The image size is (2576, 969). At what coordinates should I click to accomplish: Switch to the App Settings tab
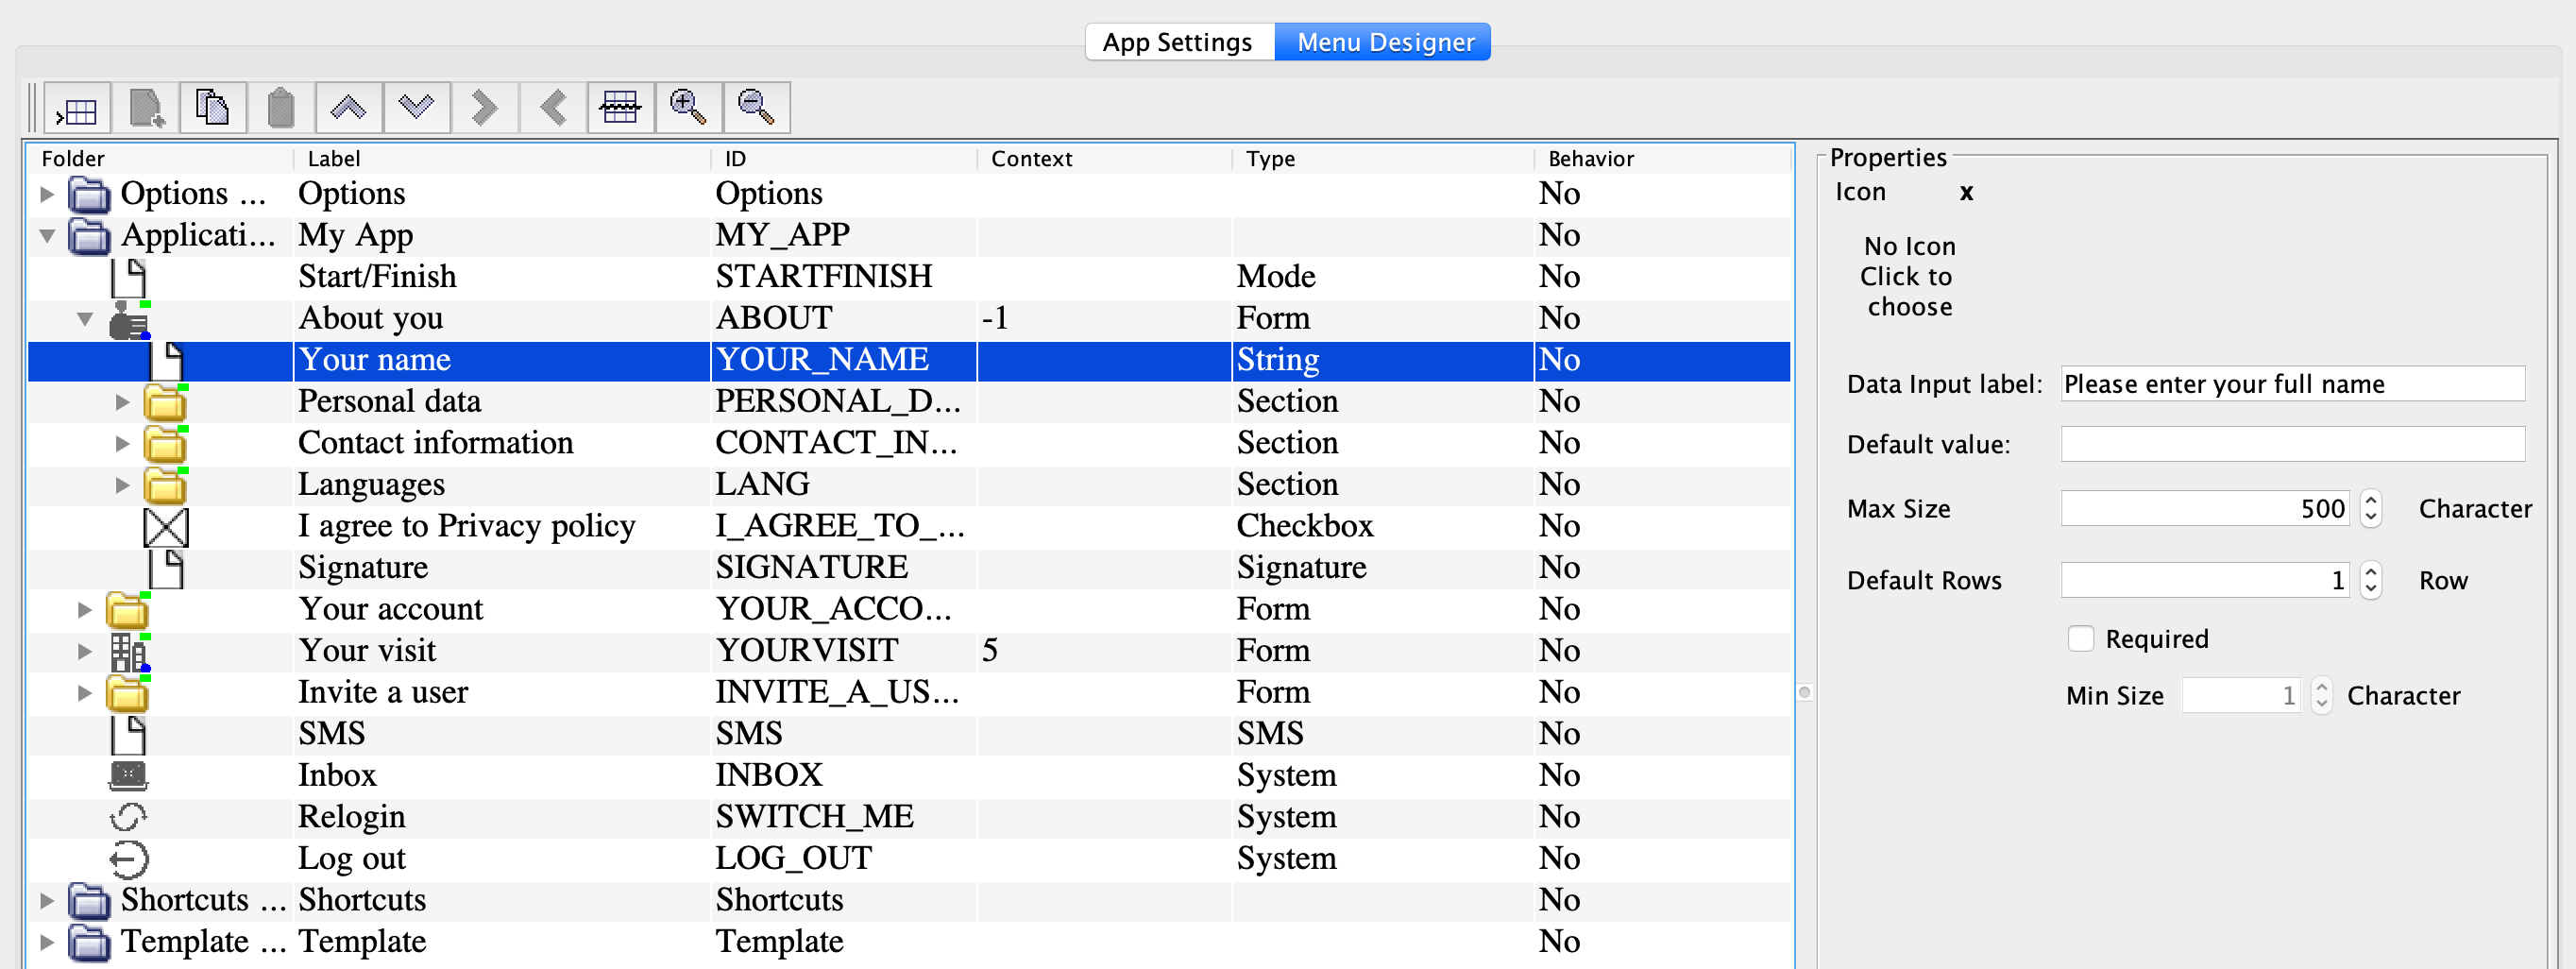point(1177,42)
